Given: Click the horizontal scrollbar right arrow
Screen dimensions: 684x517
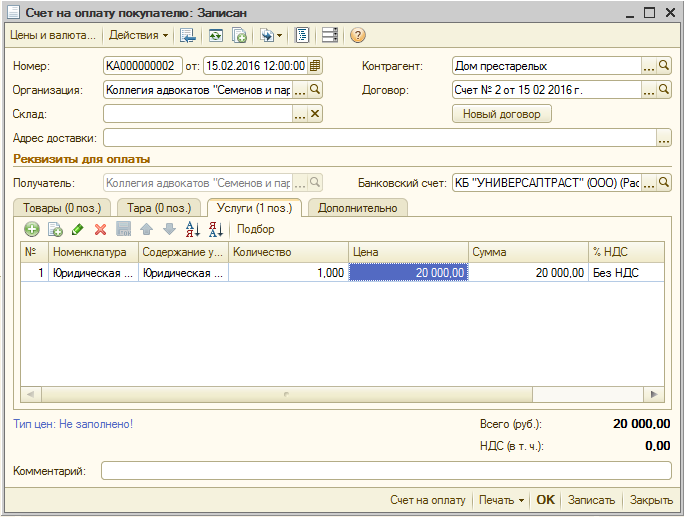Looking at the screenshot, I should pos(654,394).
